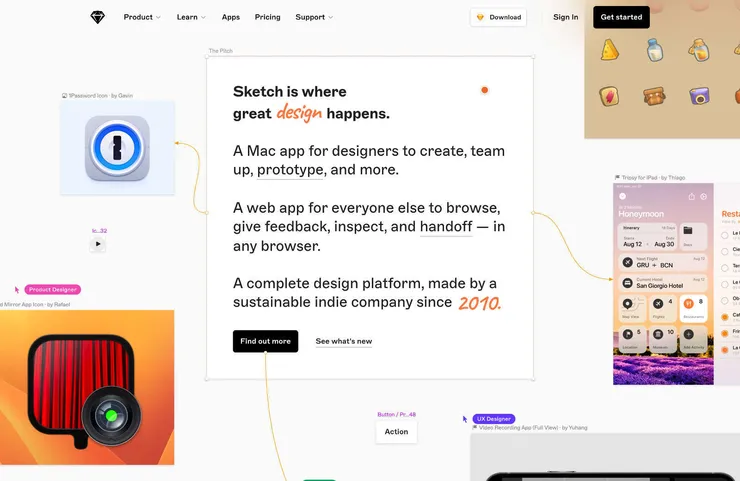Screen dimensions: 740x481
Task: Tap the Next Flight airplane icon
Action: [627, 262]
